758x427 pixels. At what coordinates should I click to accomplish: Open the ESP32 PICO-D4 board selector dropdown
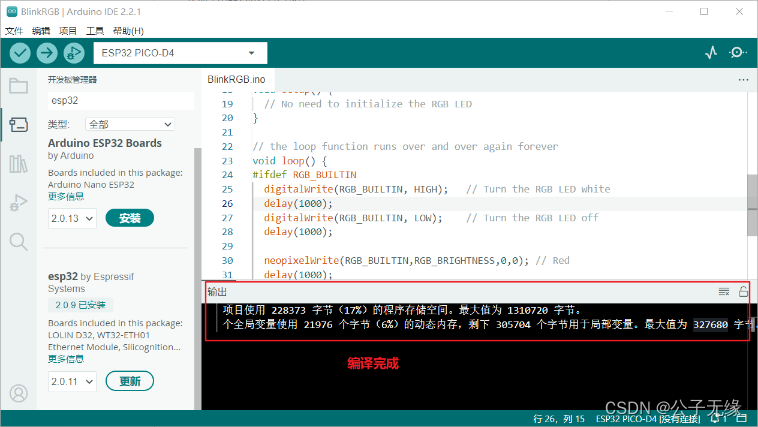(180, 53)
